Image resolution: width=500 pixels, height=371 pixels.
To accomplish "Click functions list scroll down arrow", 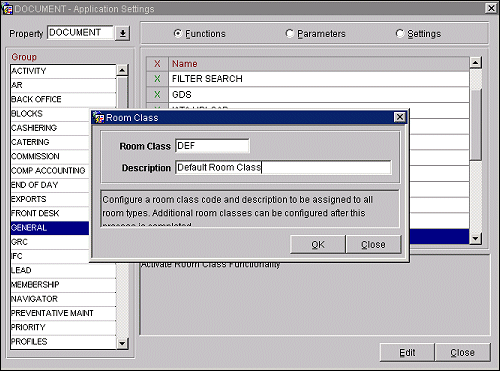I will click(x=475, y=238).
